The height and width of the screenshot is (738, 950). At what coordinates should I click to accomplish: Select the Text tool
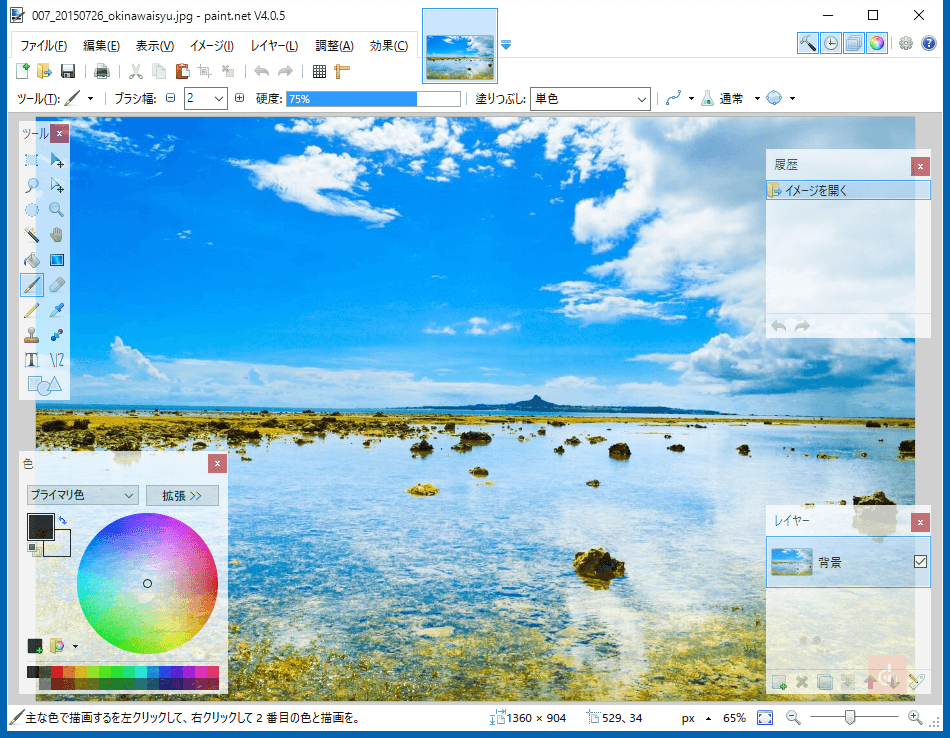32,360
